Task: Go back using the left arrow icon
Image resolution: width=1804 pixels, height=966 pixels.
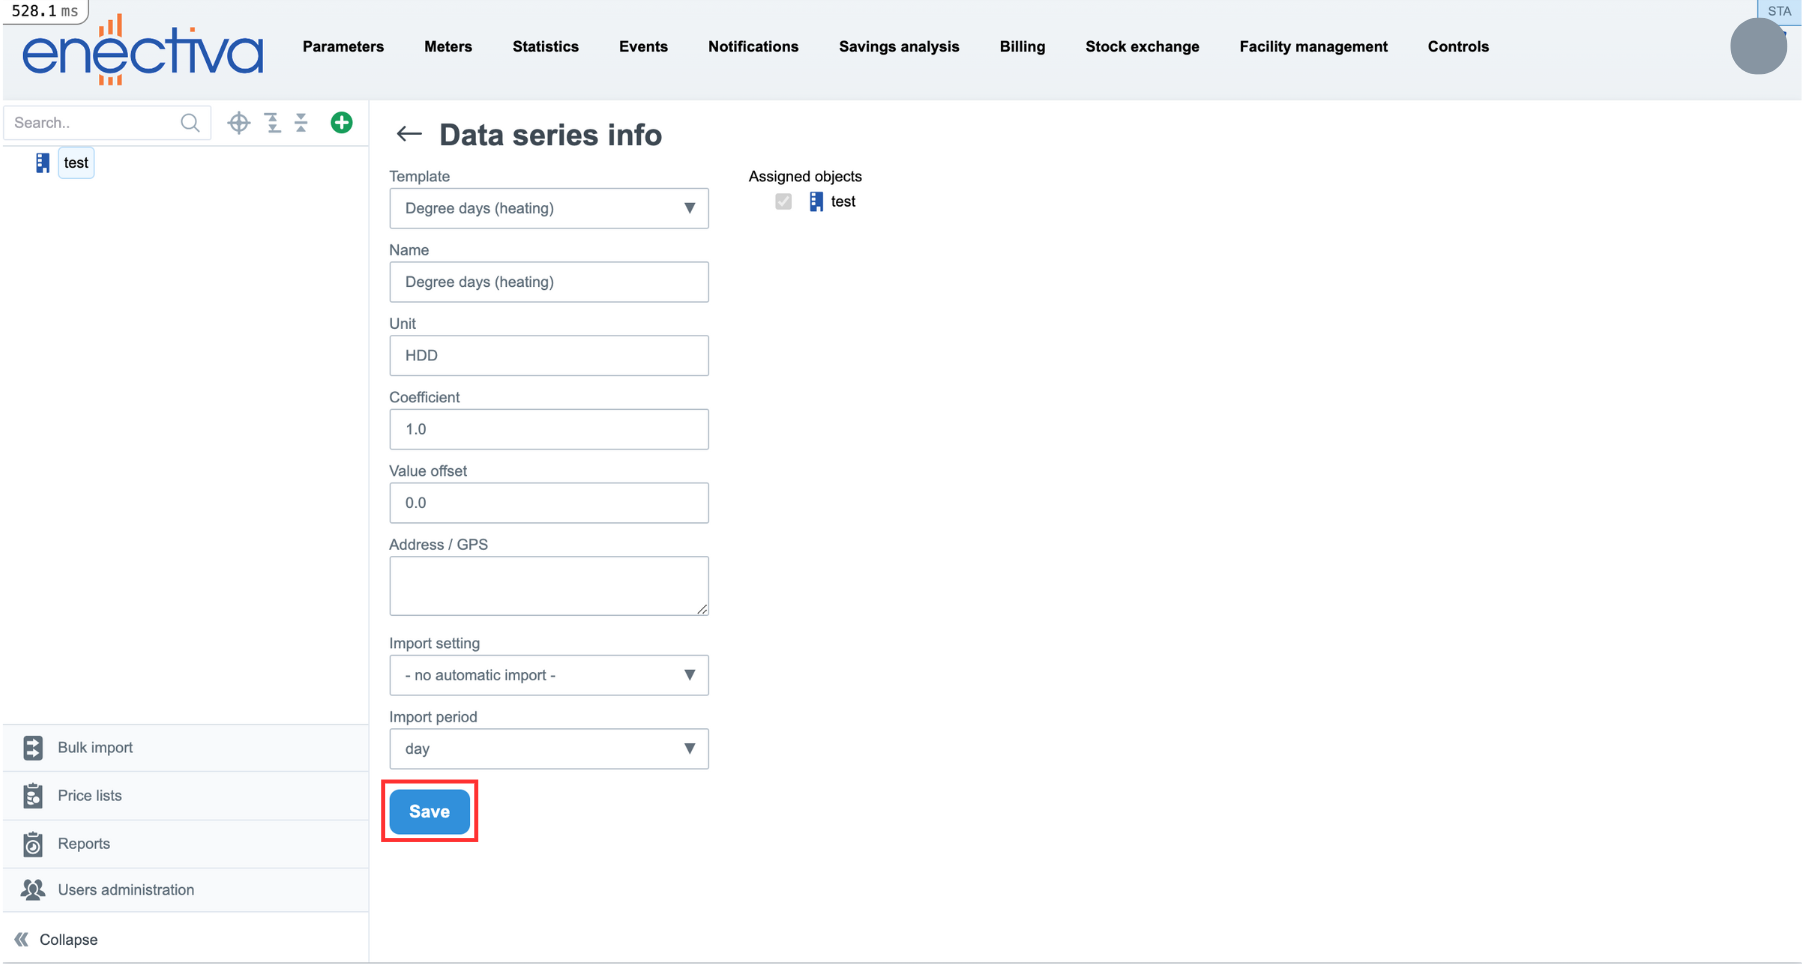Action: (x=408, y=134)
